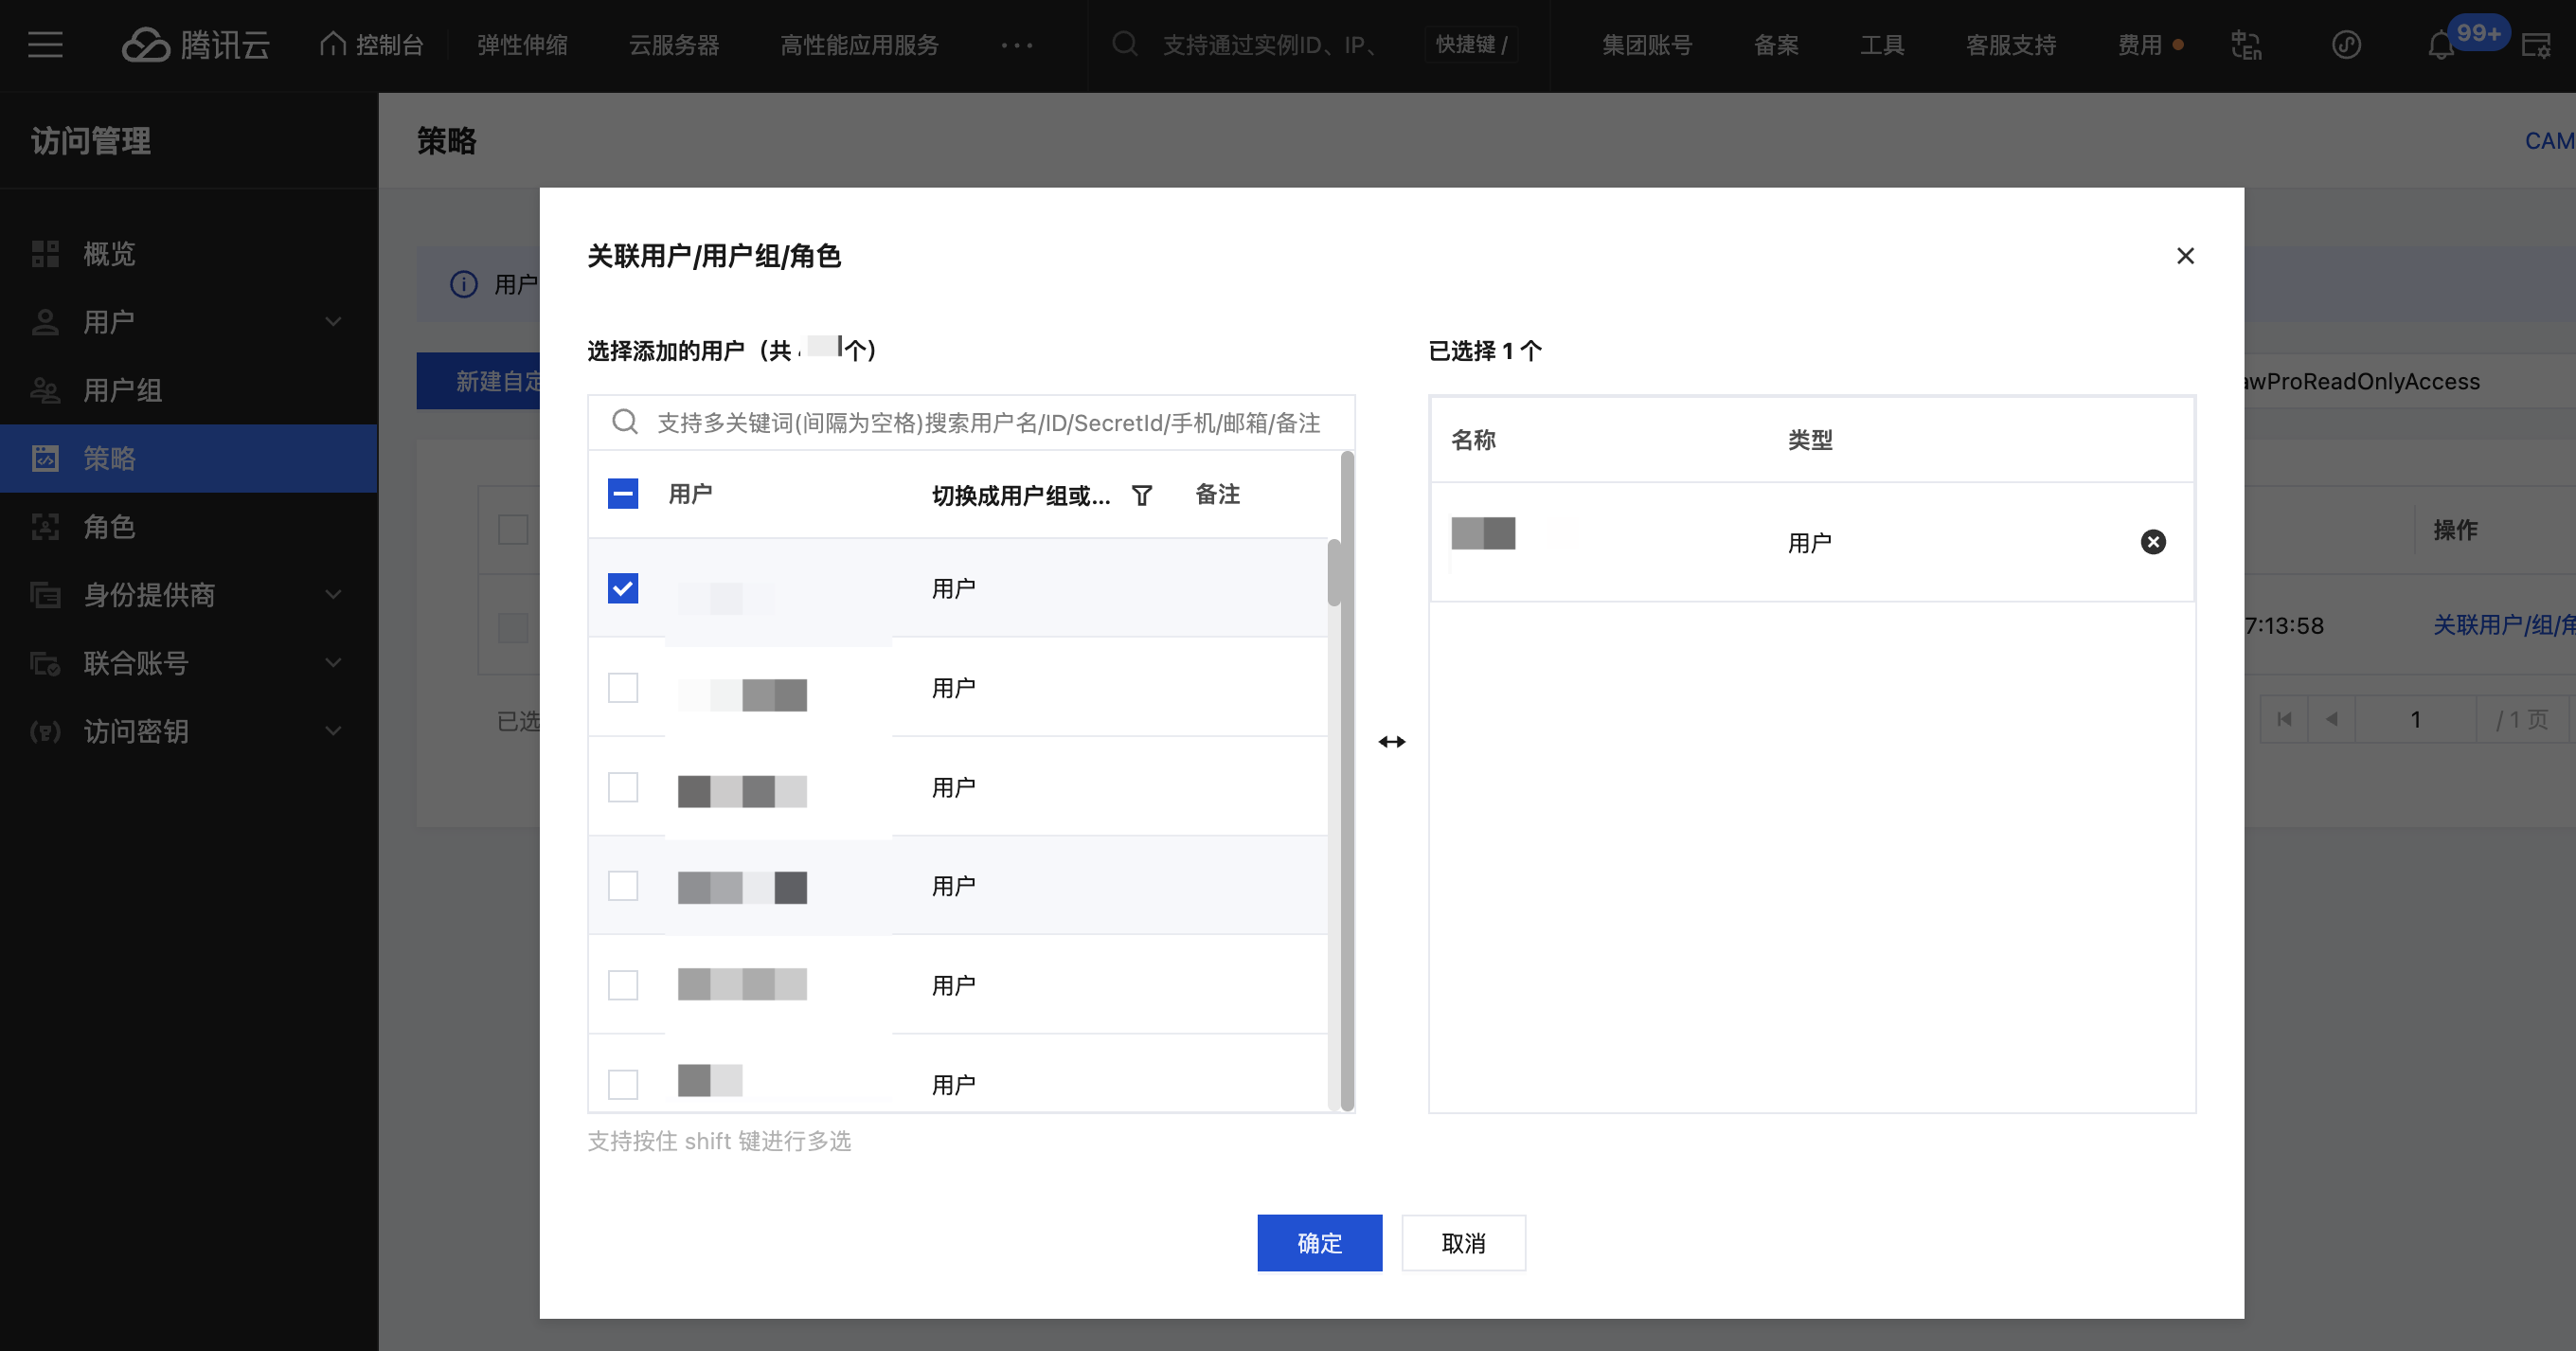Click the language switch icon in top bar

click(2246, 45)
